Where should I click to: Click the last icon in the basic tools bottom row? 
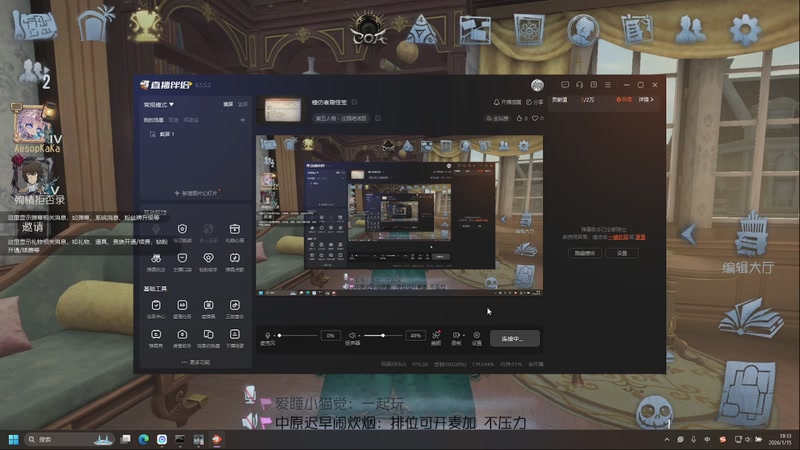[x=235, y=334]
